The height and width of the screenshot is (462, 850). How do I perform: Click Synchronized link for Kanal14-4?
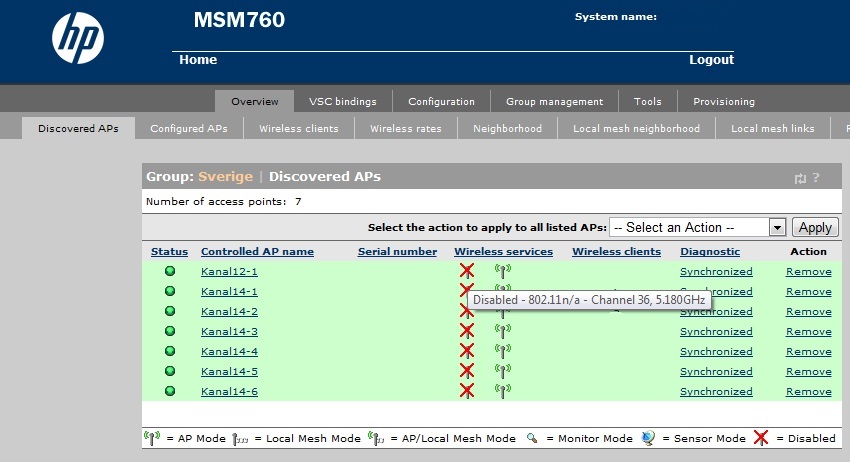(x=716, y=351)
